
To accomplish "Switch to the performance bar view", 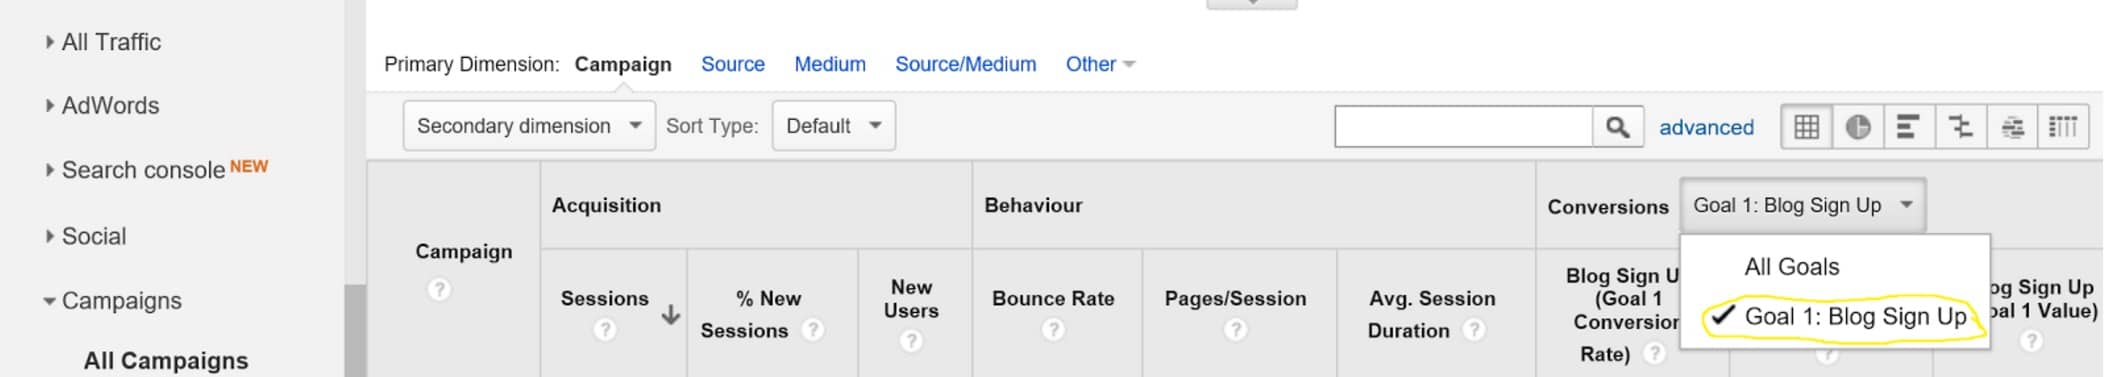I will coord(1908,127).
